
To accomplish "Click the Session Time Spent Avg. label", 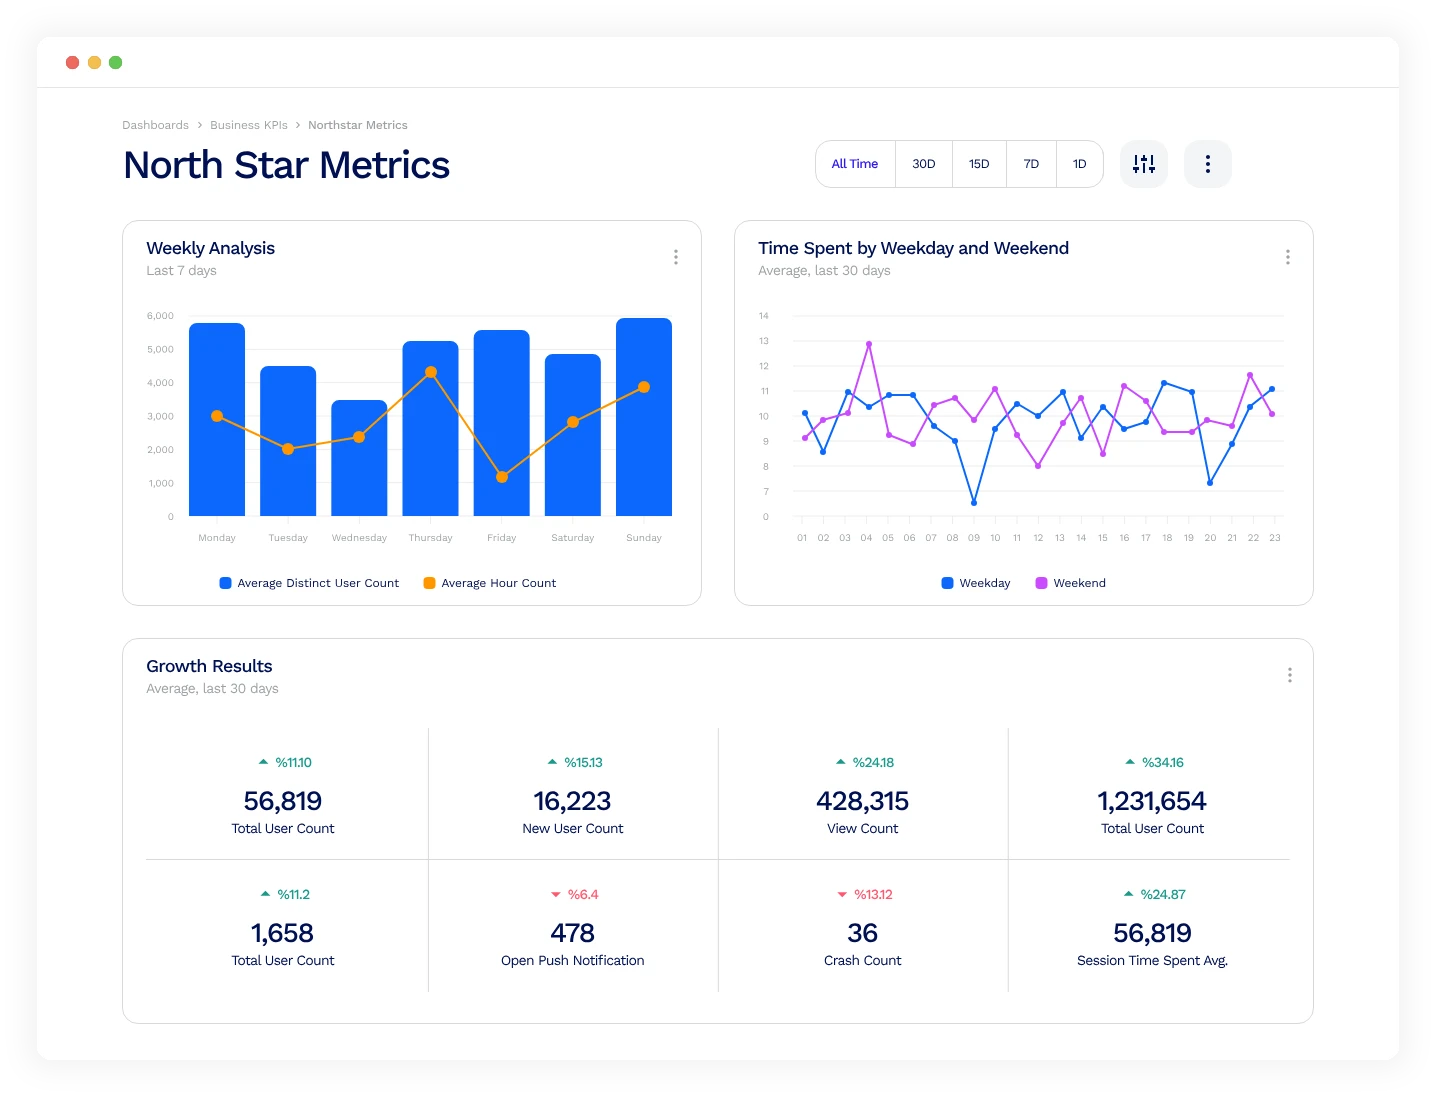I will click(1152, 960).
